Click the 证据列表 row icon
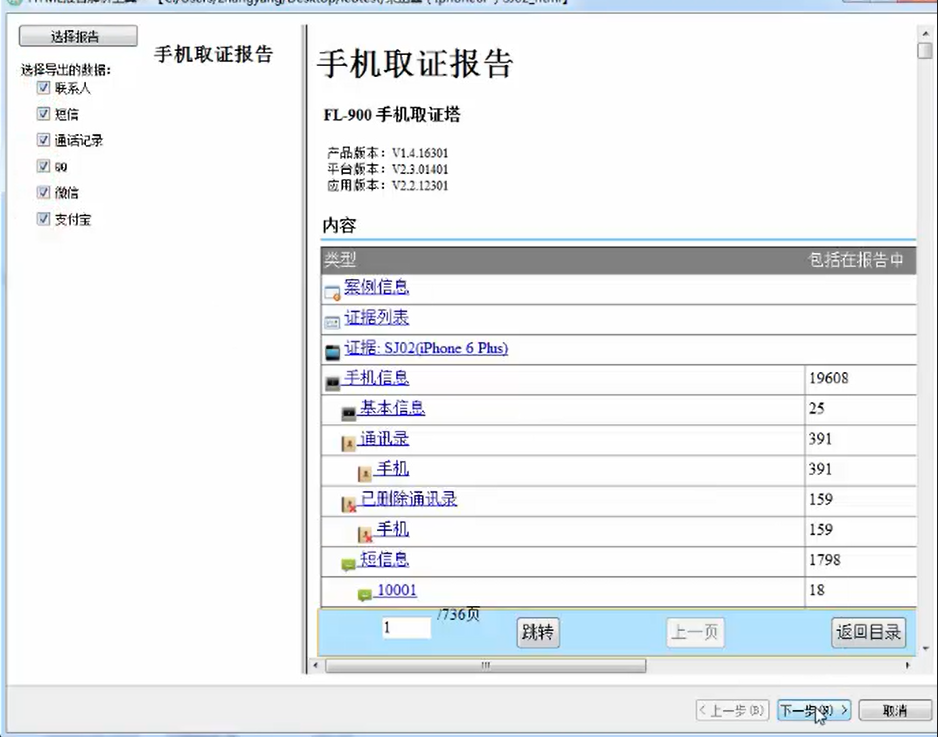The image size is (938, 737). pyautogui.click(x=332, y=322)
